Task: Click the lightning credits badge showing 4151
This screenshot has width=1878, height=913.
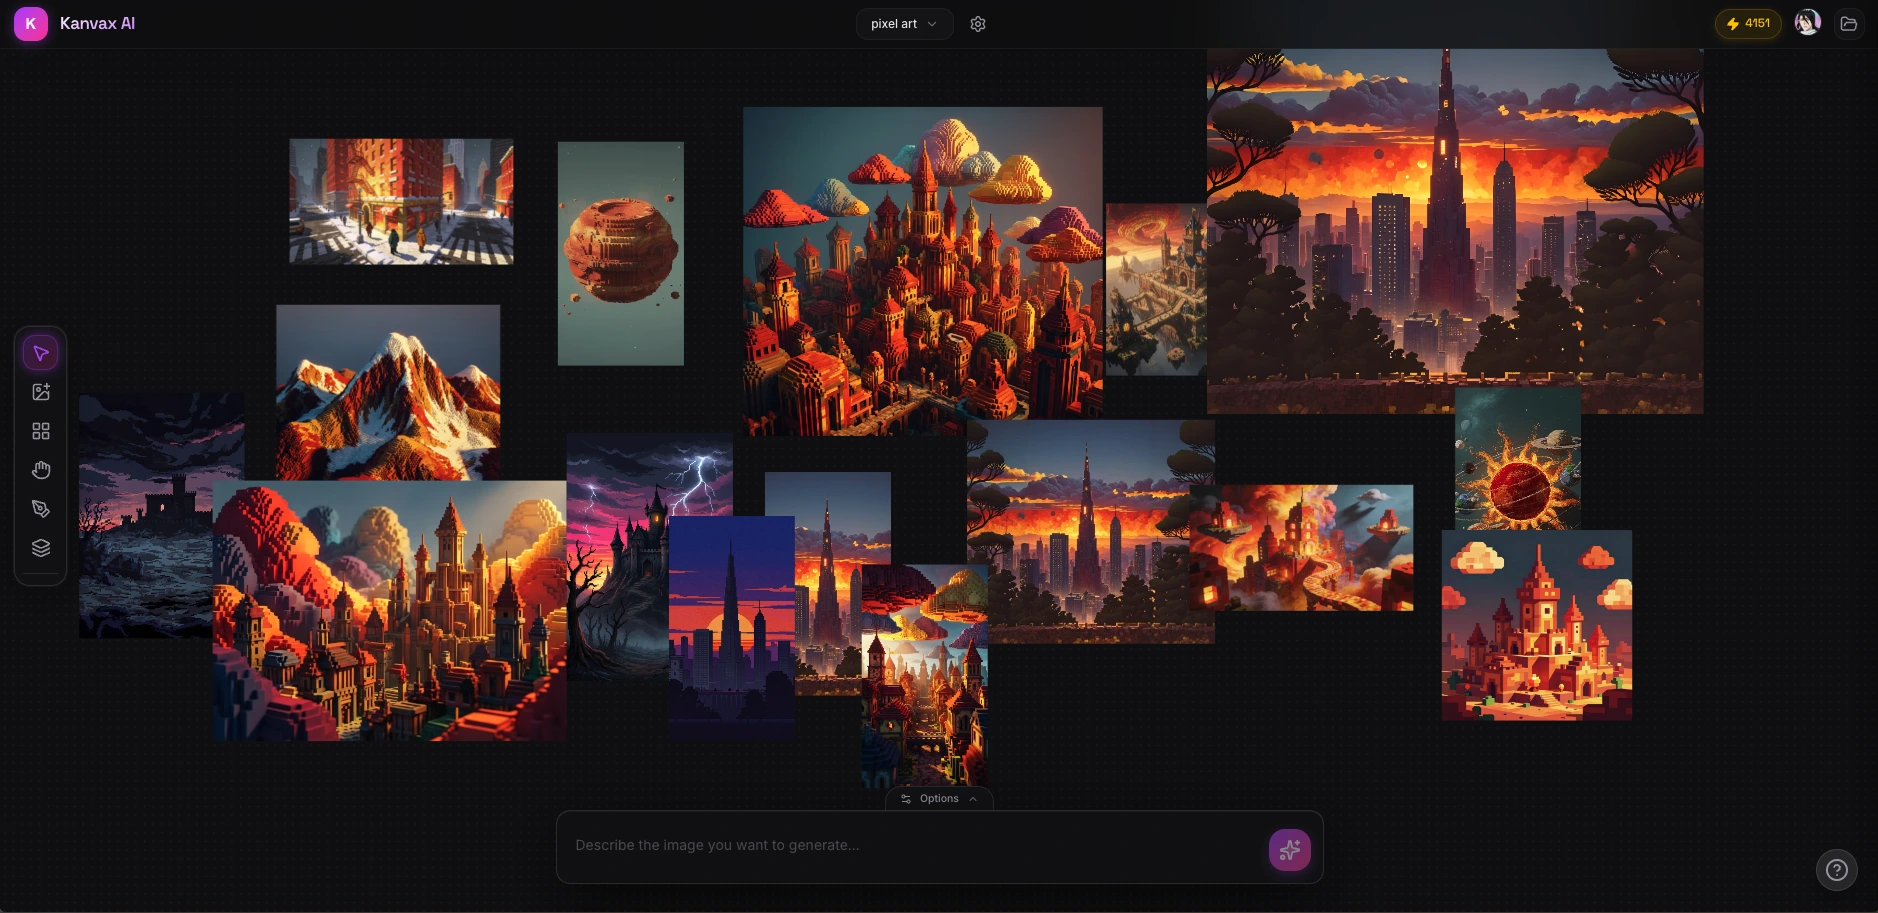Action: click(1747, 23)
